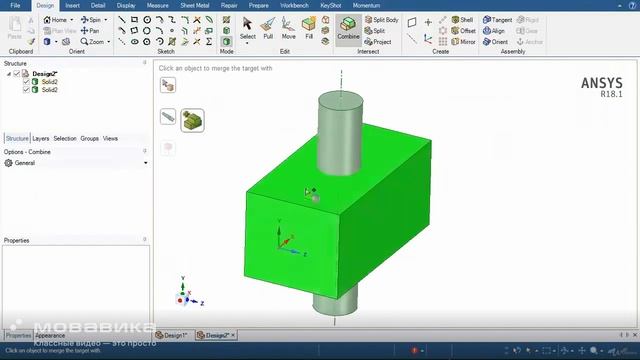This screenshot has height=360, width=640.
Task: Click the Selection panel tab
Action: tap(65, 138)
